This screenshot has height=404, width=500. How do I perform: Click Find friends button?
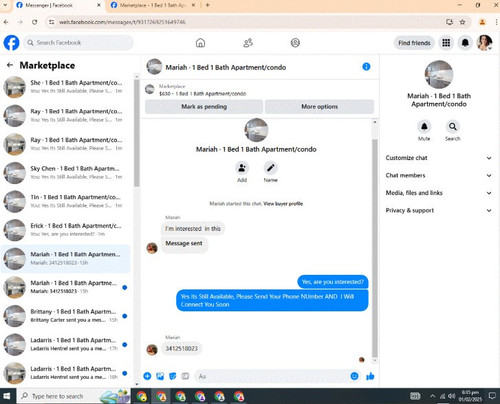click(x=414, y=43)
